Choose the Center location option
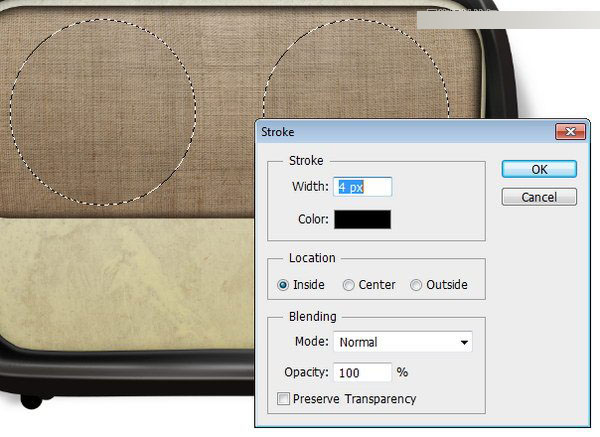Image resolution: width=600 pixels, height=437 pixels. pyautogui.click(x=348, y=285)
